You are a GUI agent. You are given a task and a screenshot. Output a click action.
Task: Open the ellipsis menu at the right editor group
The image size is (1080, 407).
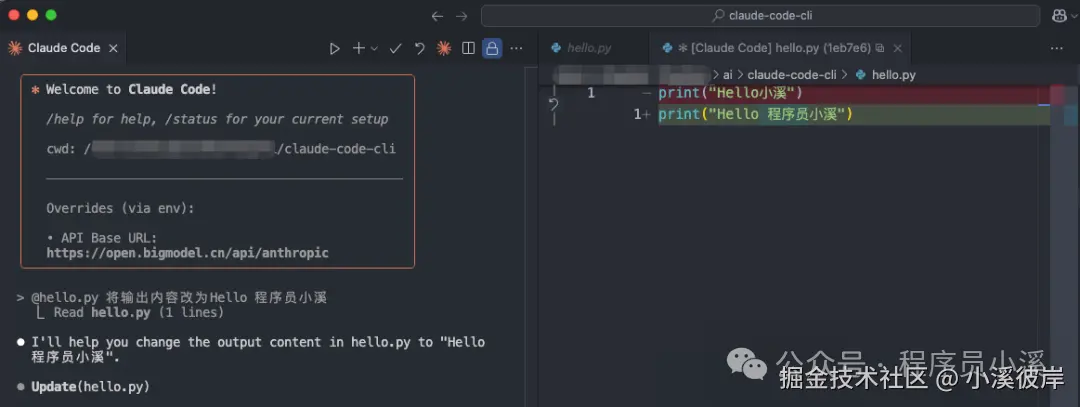(x=1057, y=48)
